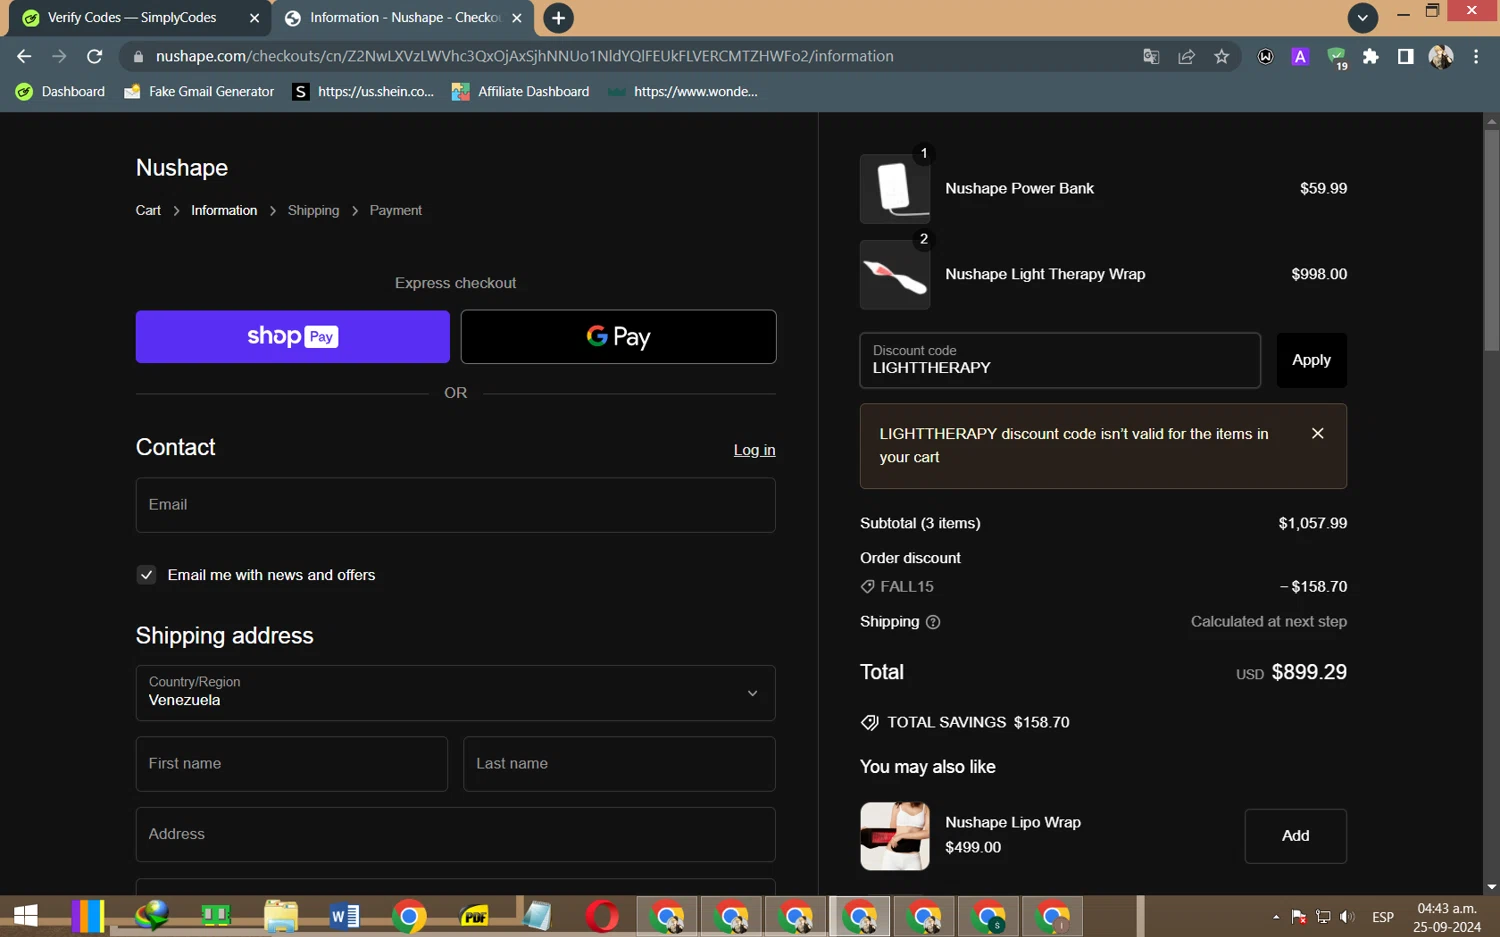Click the $899.29 total amount
This screenshot has height=937, width=1500.
point(1309,672)
